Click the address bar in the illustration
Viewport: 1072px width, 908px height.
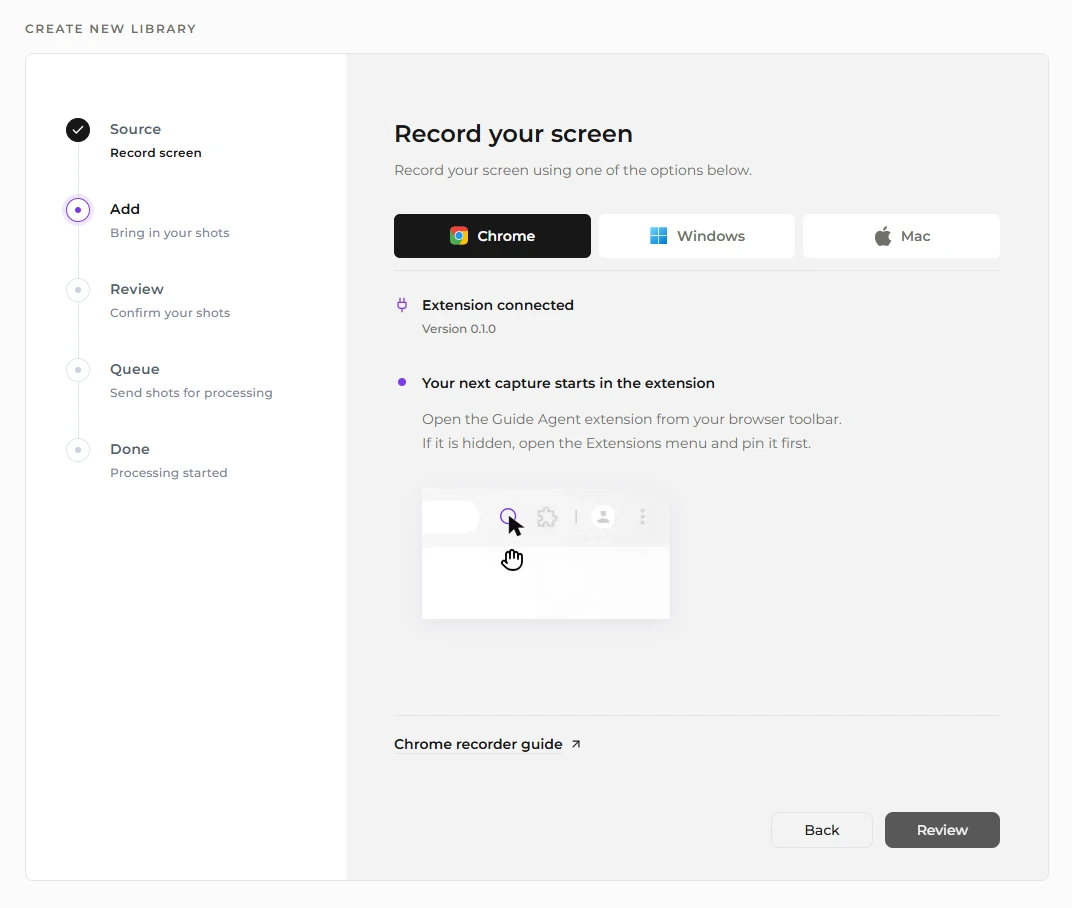[450, 518]
